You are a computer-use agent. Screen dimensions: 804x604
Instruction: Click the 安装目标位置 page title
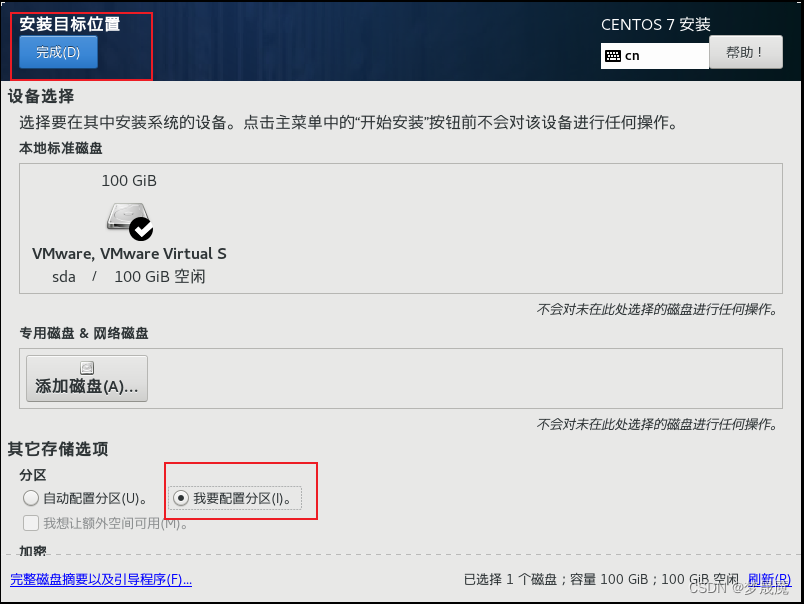[x=70, y=24]
